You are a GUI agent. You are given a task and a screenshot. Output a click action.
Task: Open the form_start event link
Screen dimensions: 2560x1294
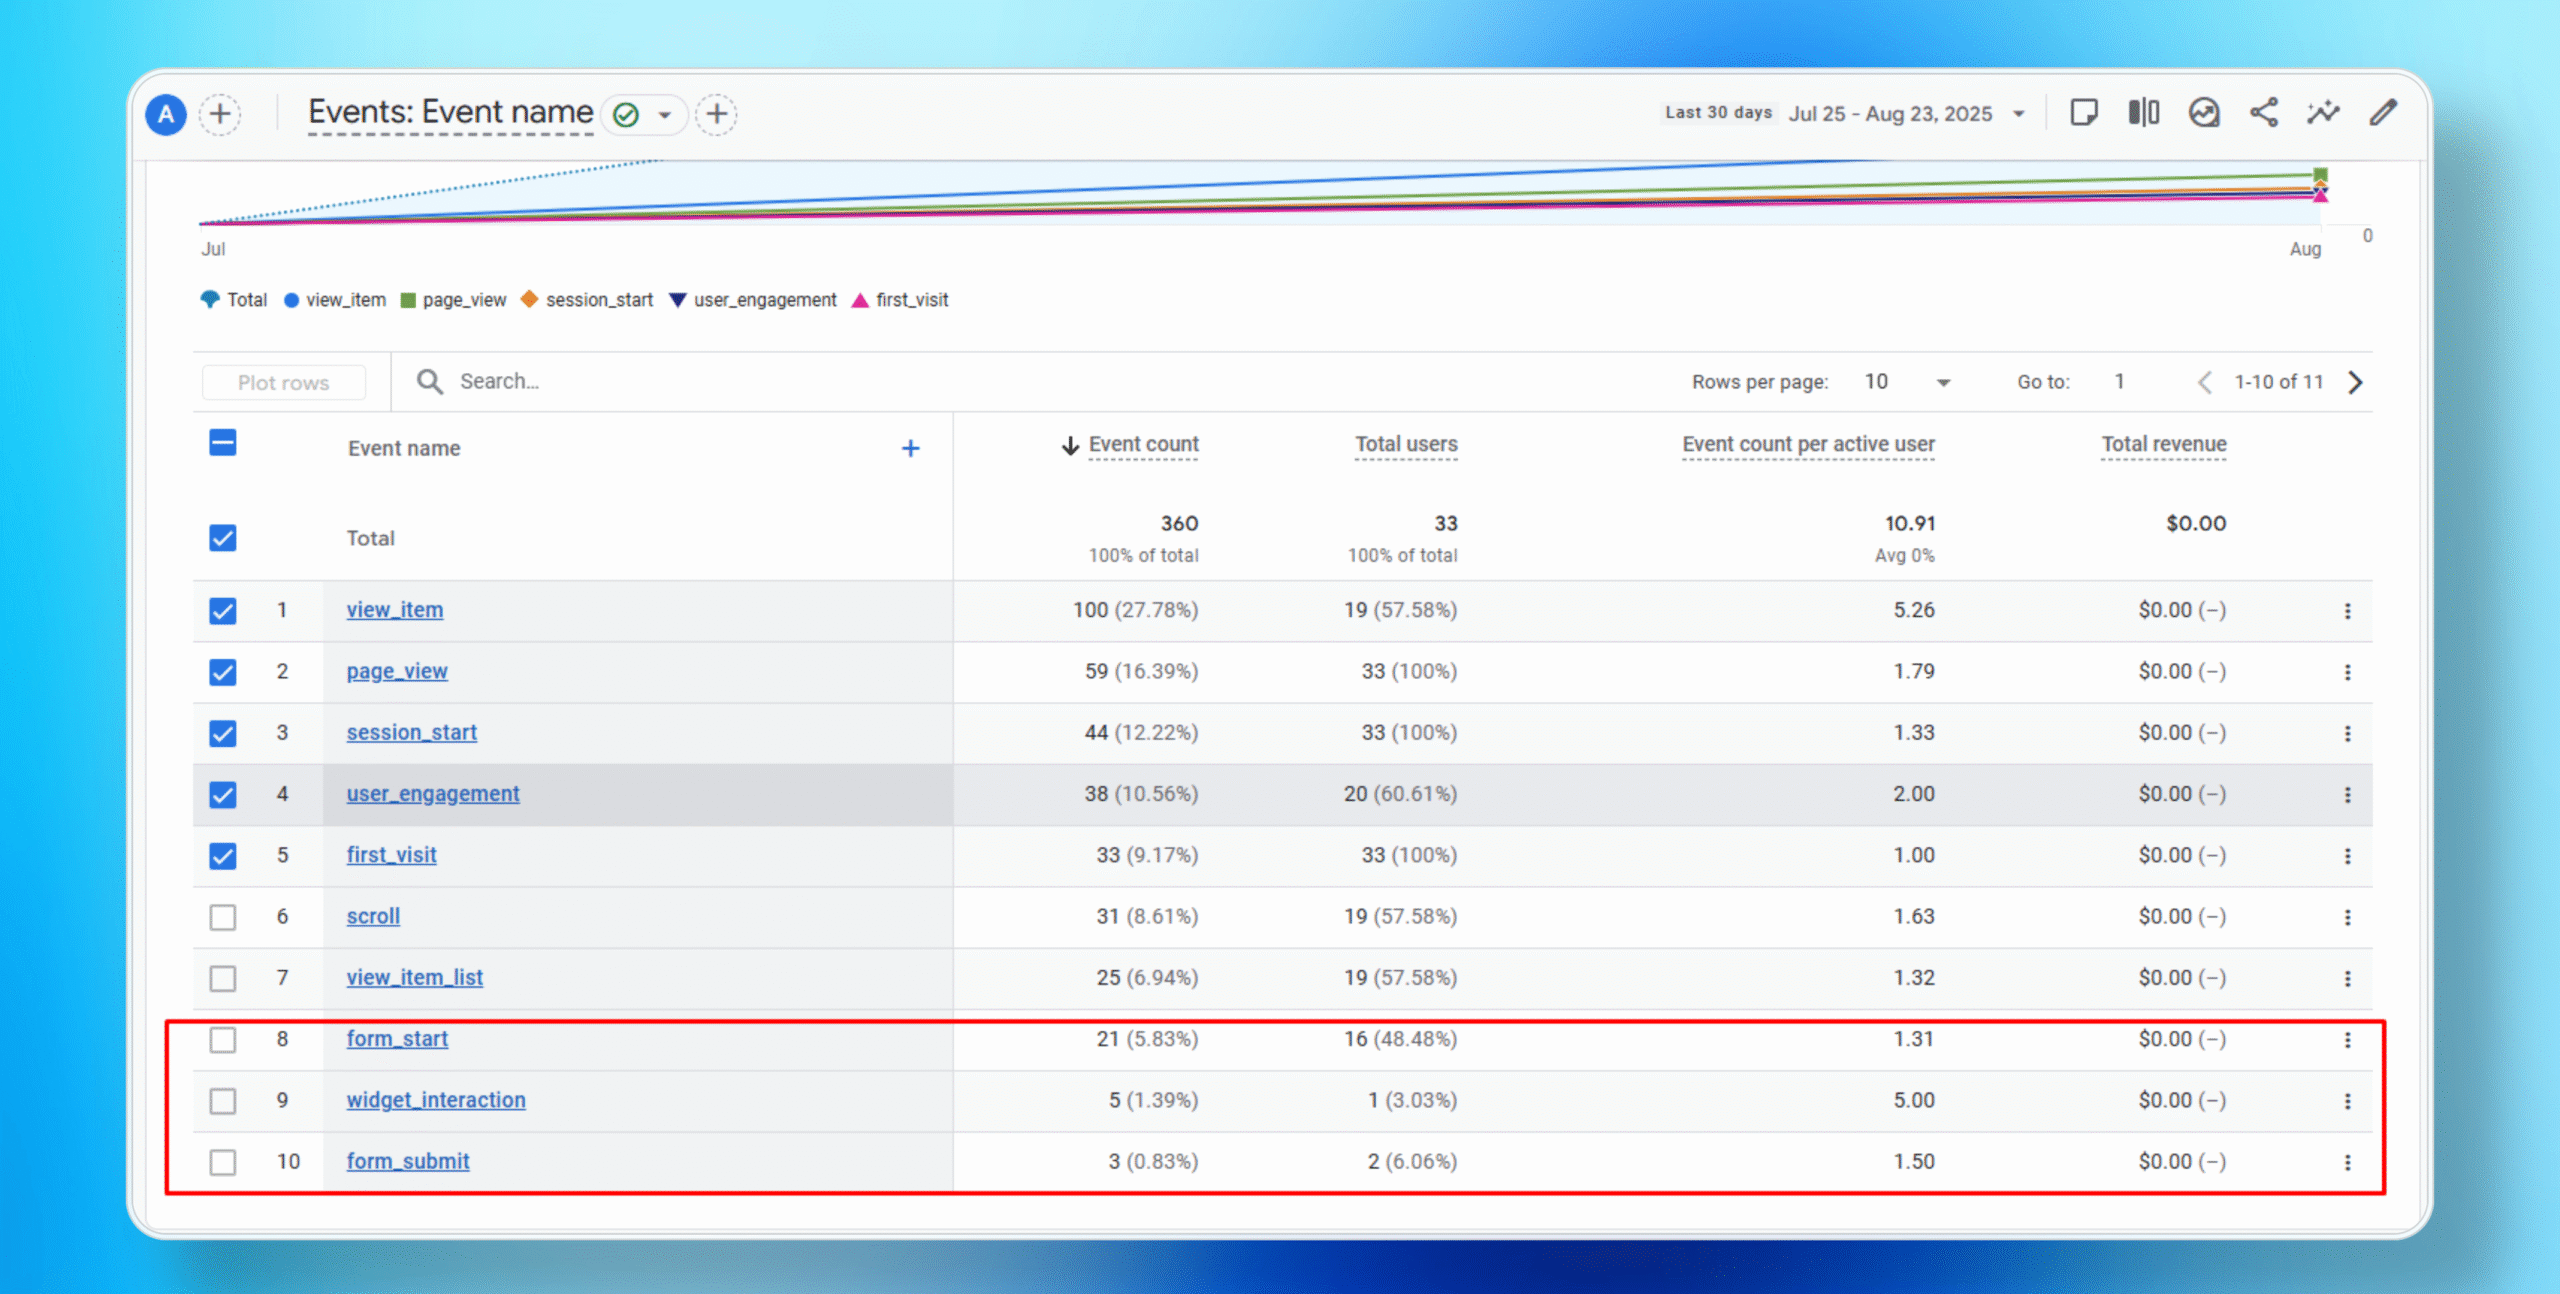point(397,1039)
